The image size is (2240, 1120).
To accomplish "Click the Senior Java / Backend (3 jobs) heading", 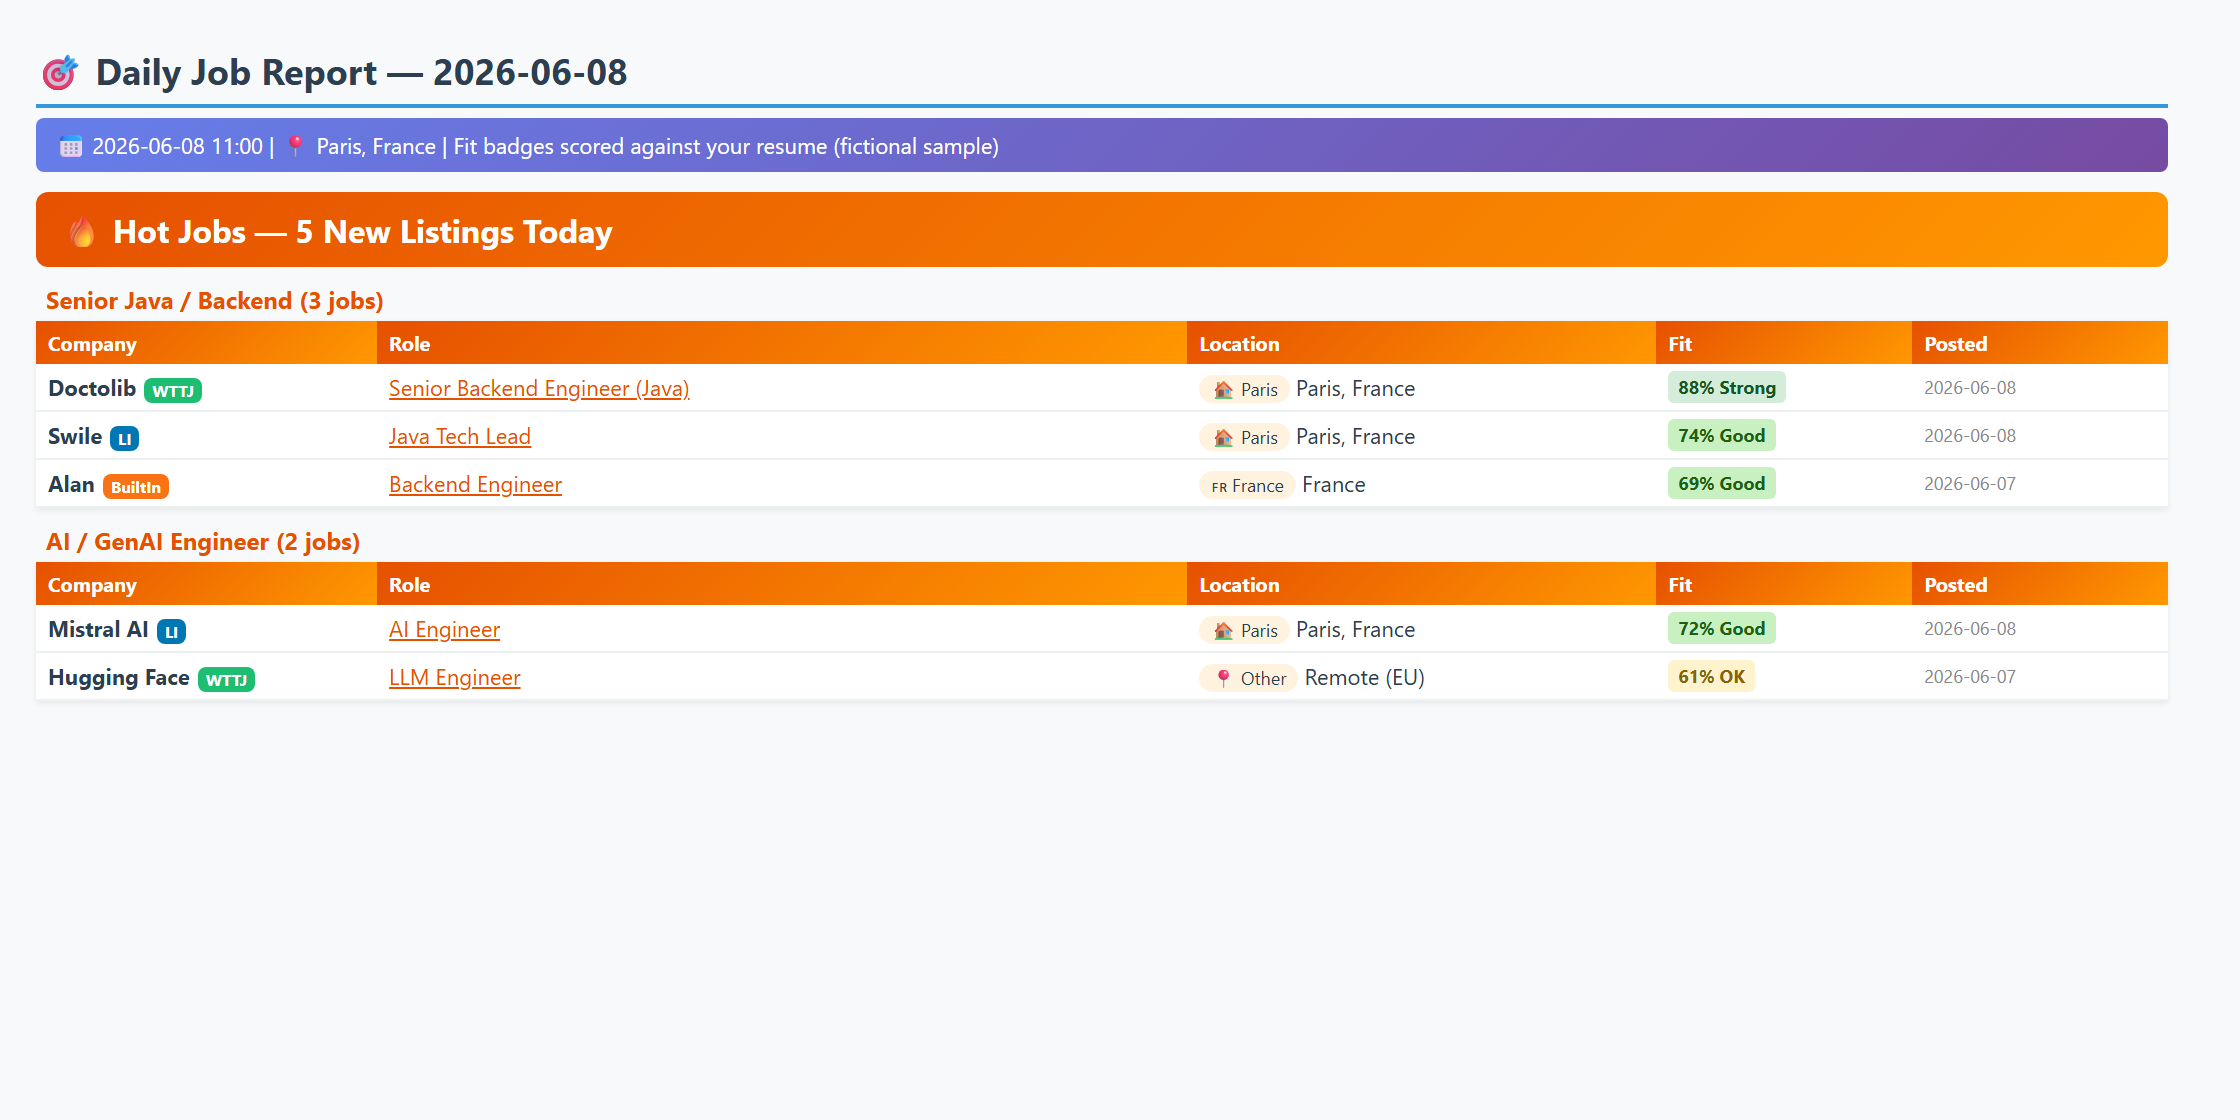I will 215,301.
